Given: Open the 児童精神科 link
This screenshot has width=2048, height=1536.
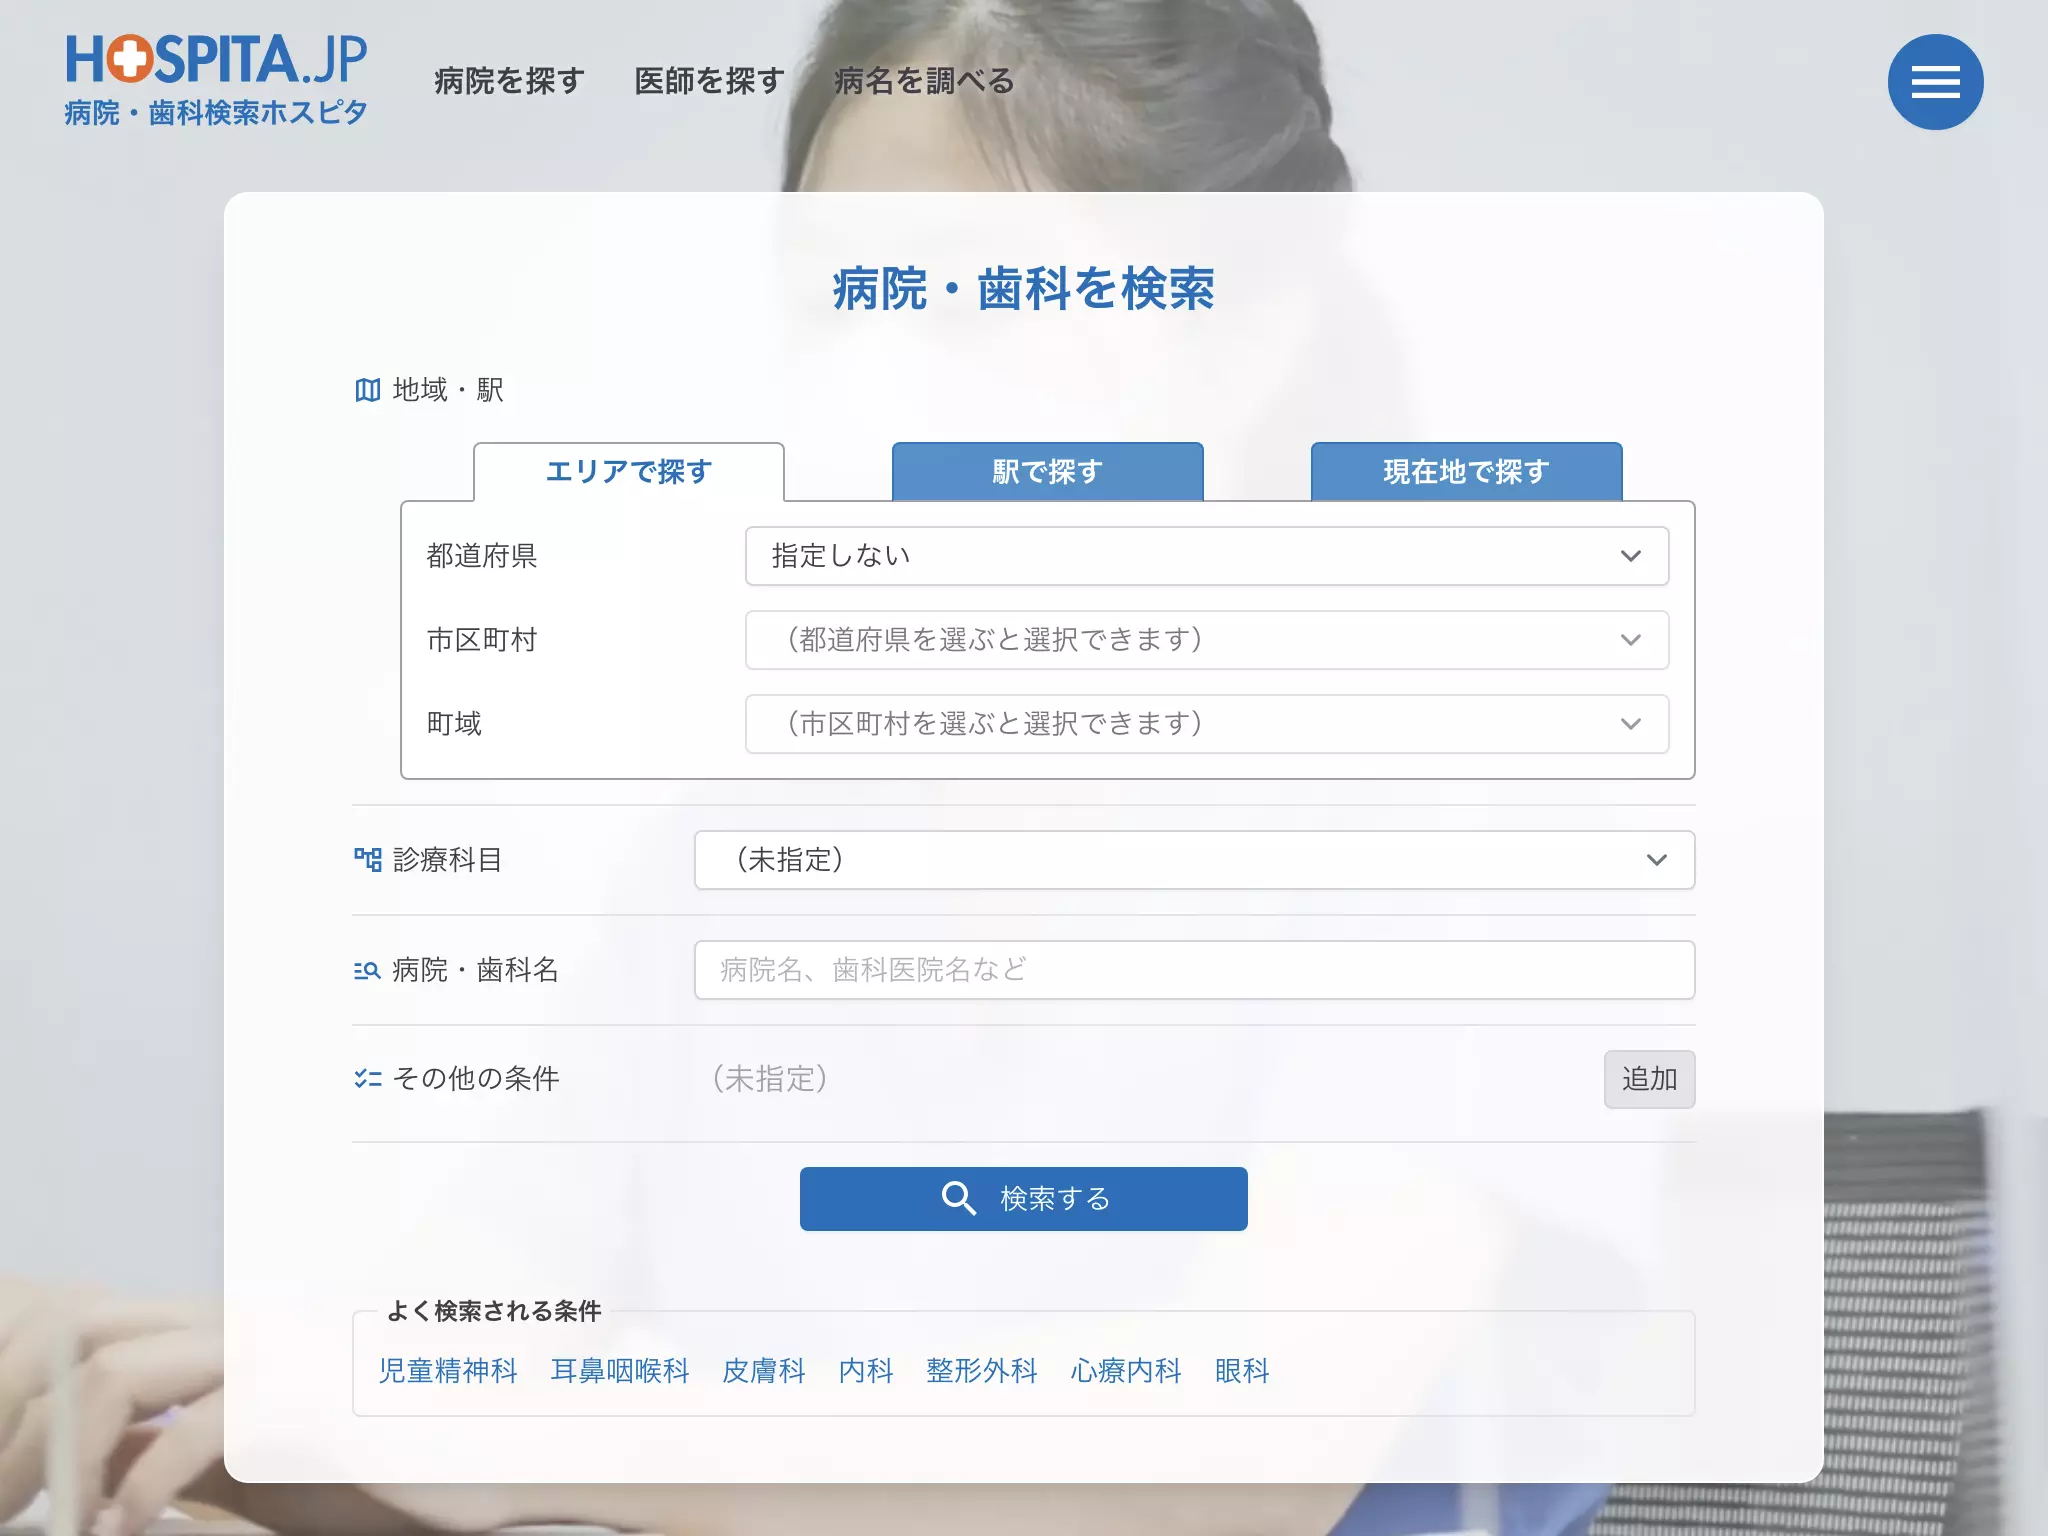Looking at the screenshot, I should (448, 1371).
